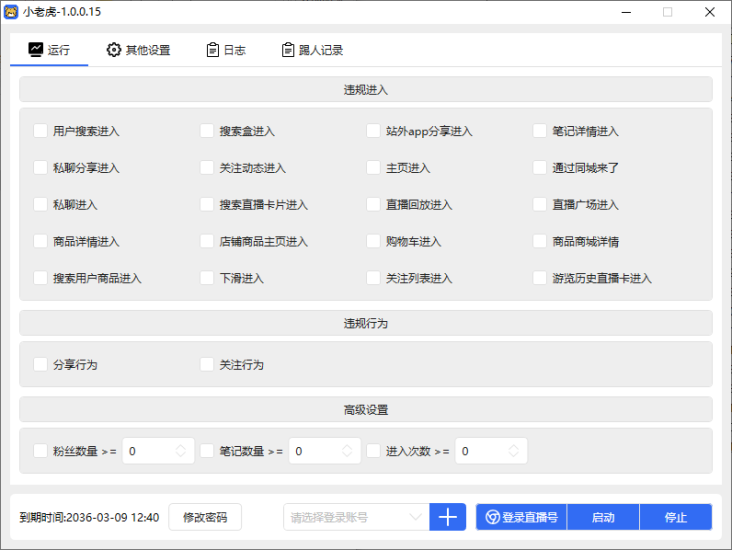Click the 粉丝数量 value input field
Viewport: 732px width, 550px height.
coord(158,451)
